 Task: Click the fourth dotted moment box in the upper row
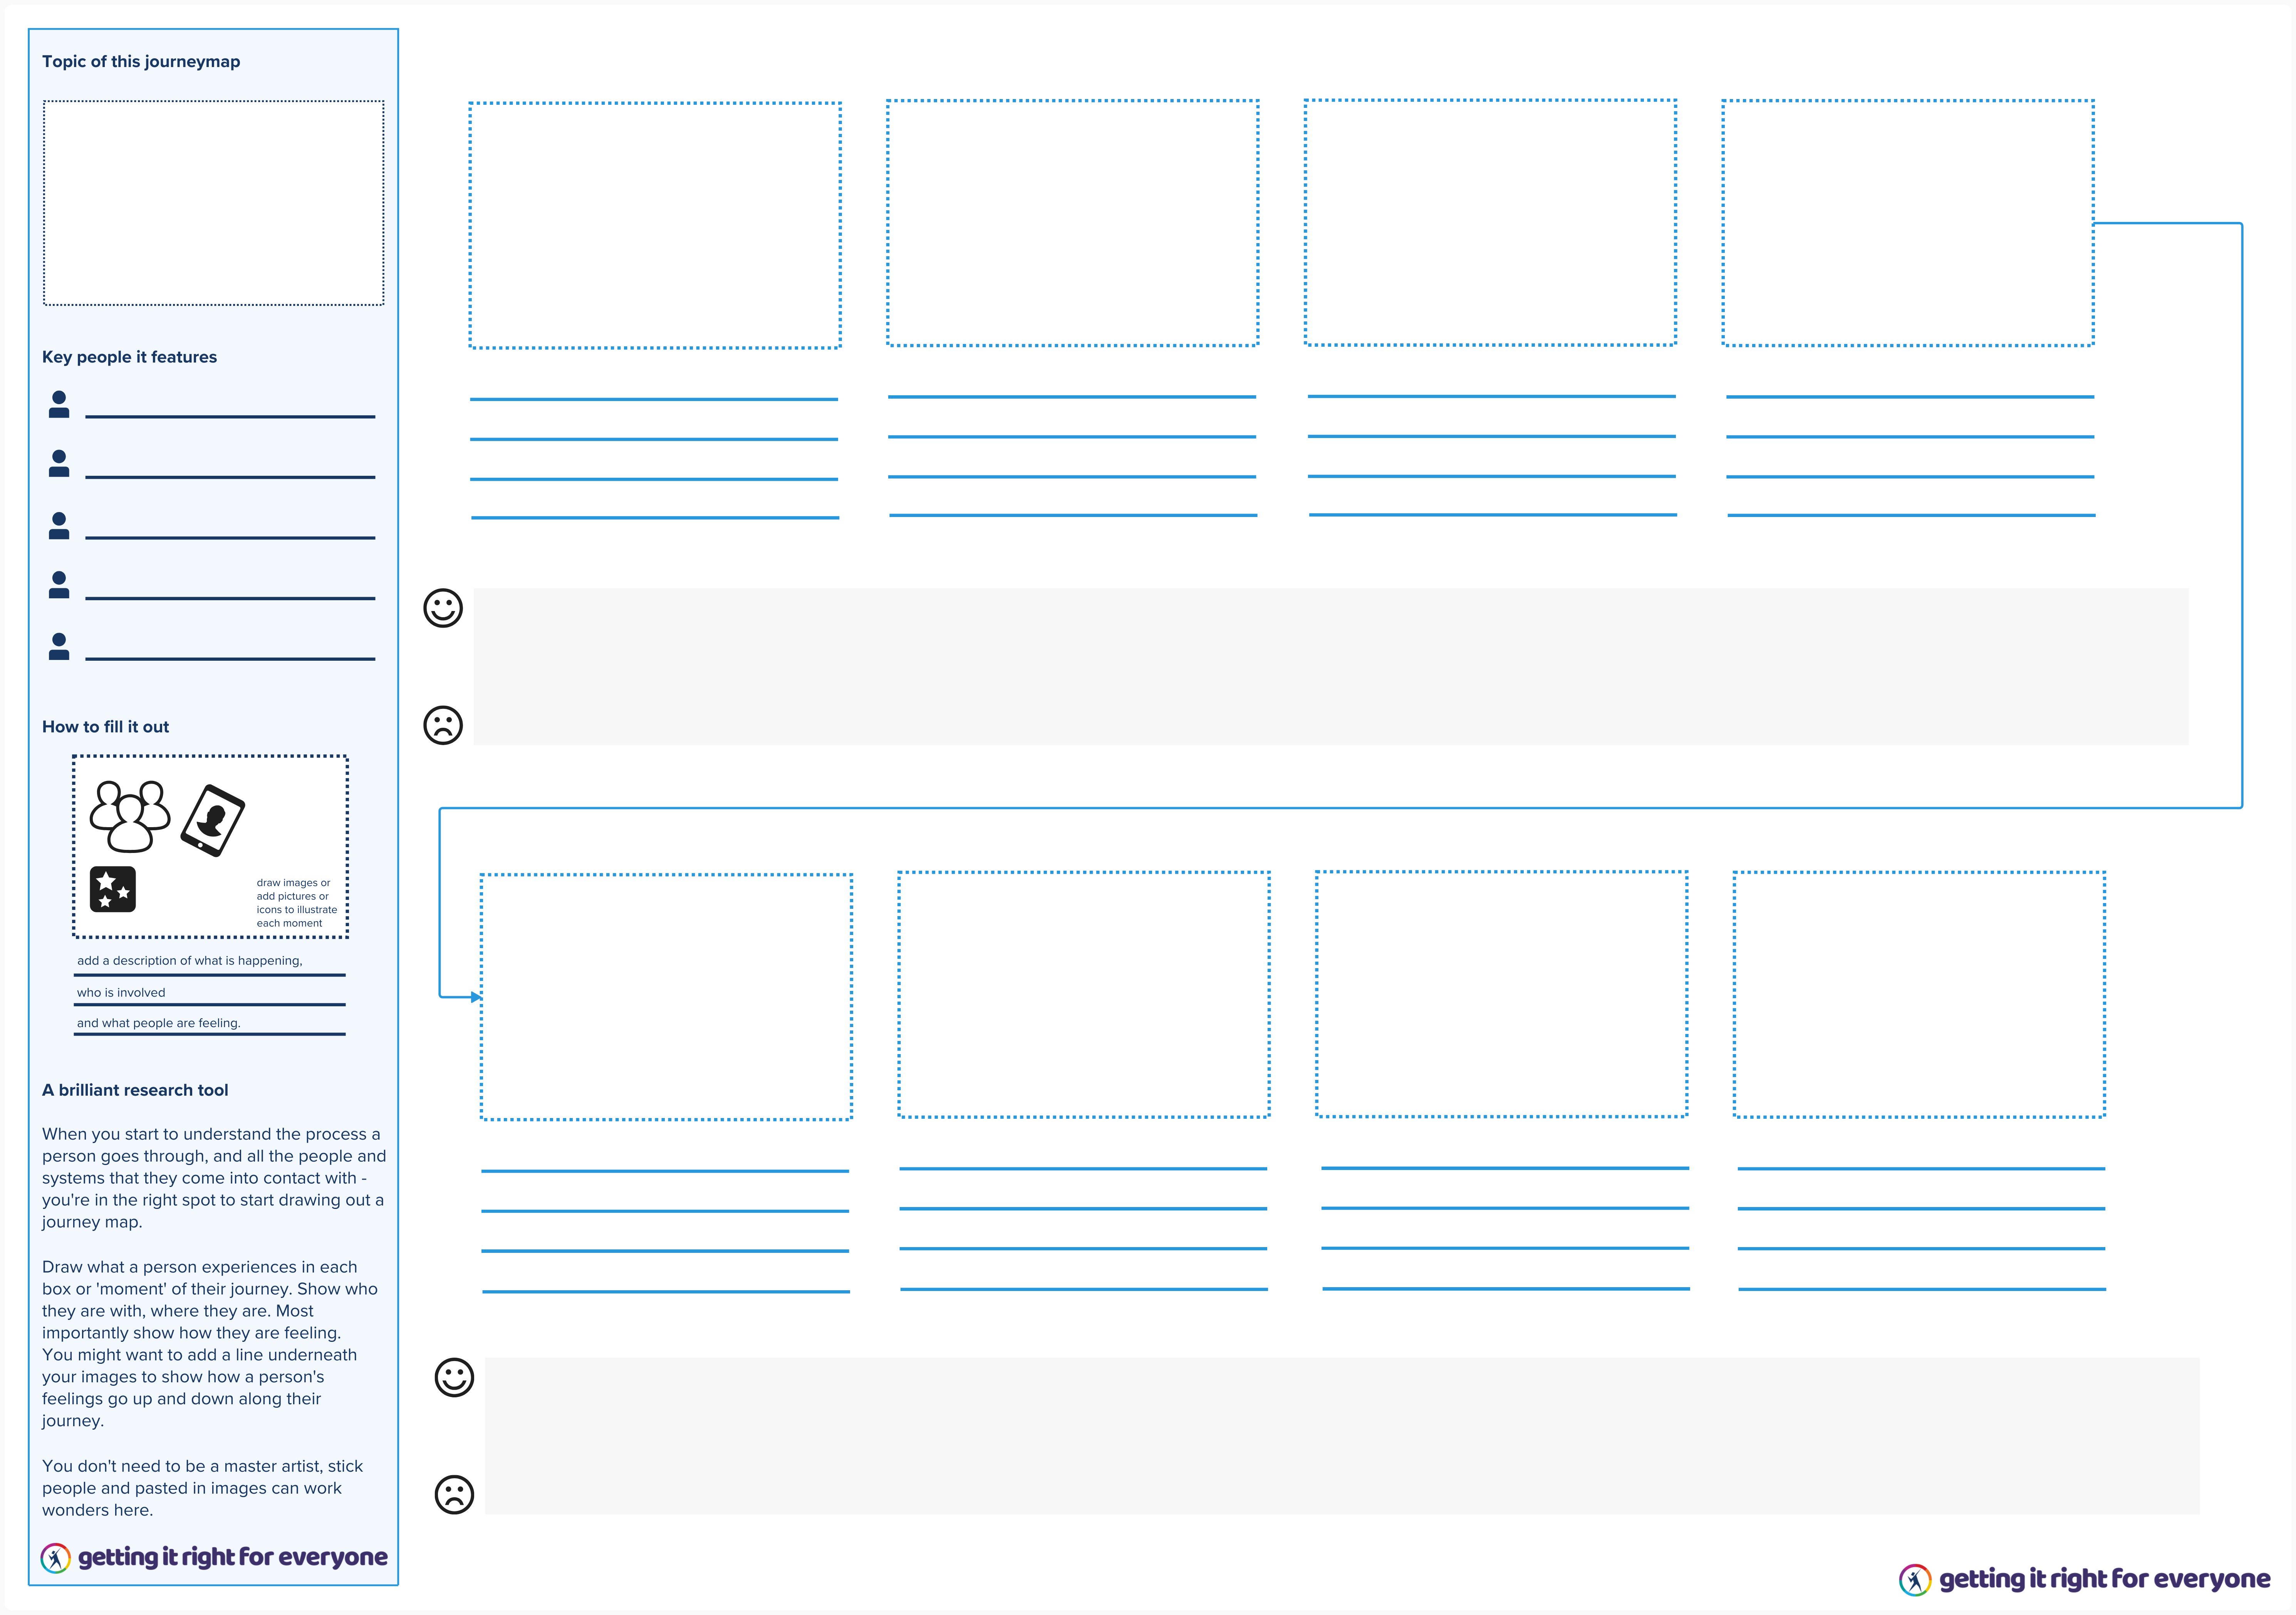click(1908, 223)
